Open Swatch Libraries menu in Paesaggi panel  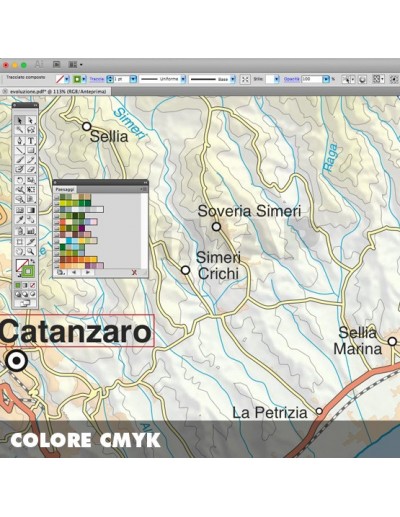[x=60, y=272]
